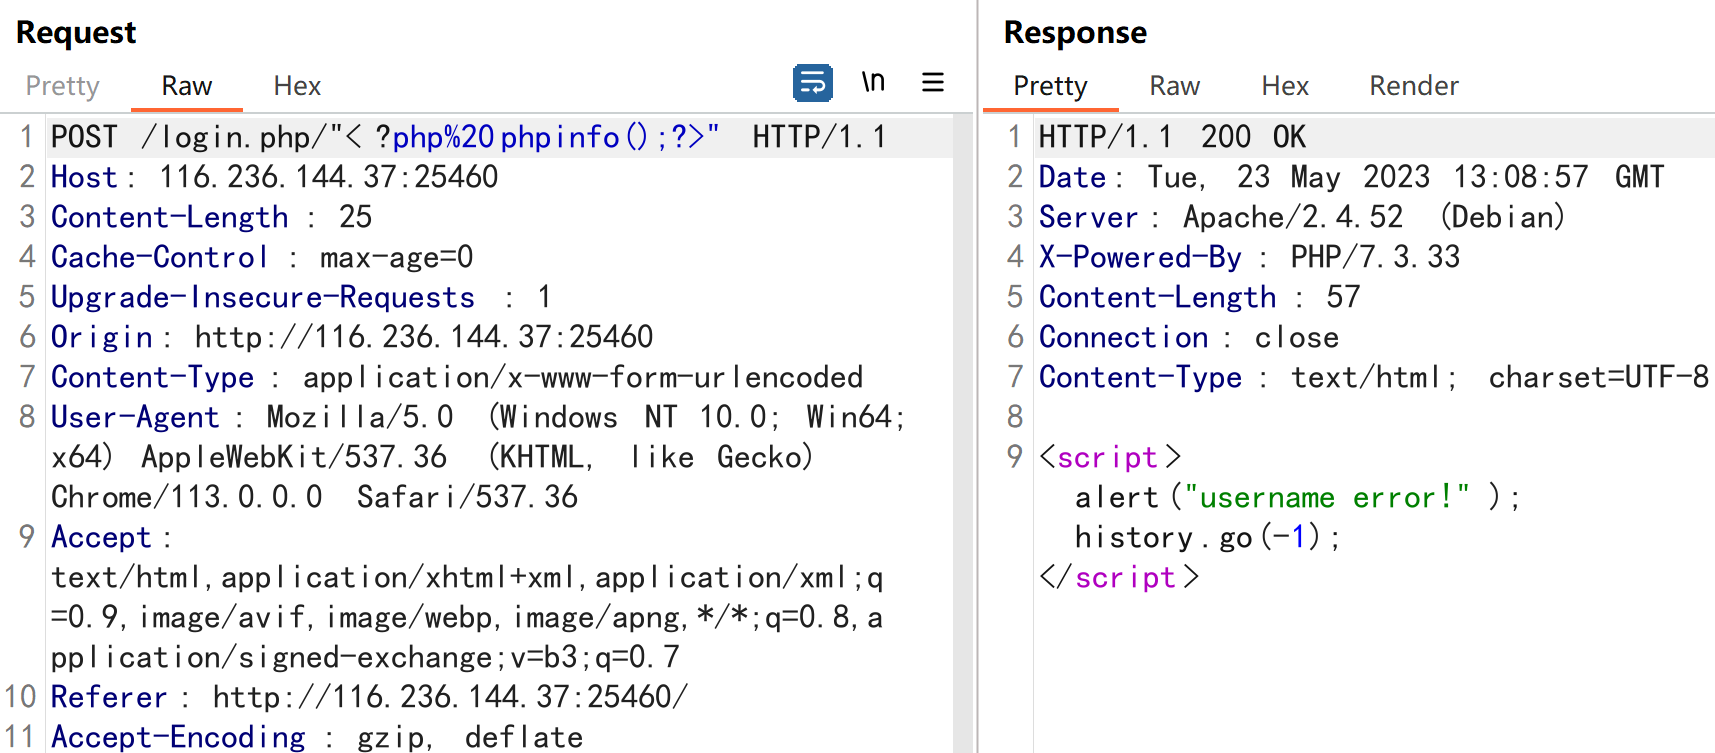Click the Origin header line

[x=352, y=337]
